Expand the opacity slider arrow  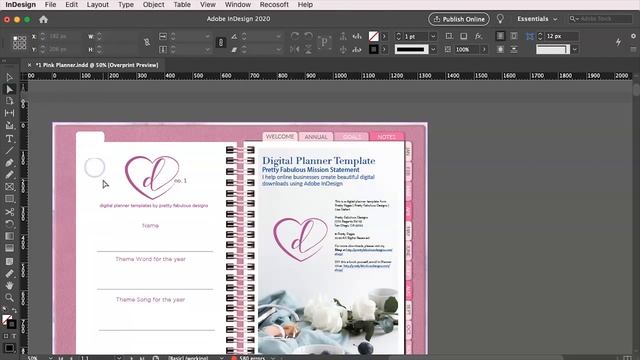point(484,49)
